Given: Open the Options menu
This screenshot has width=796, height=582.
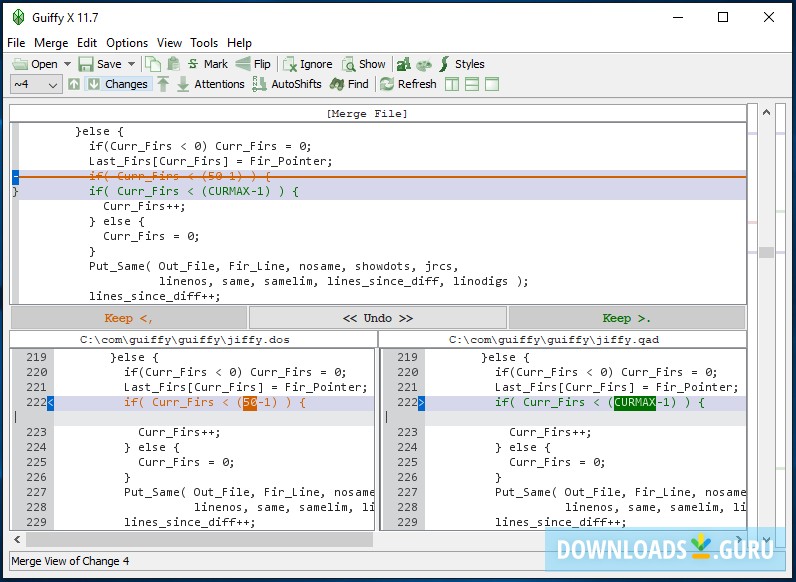Looking at the screenshot, I should pos(127,43).
